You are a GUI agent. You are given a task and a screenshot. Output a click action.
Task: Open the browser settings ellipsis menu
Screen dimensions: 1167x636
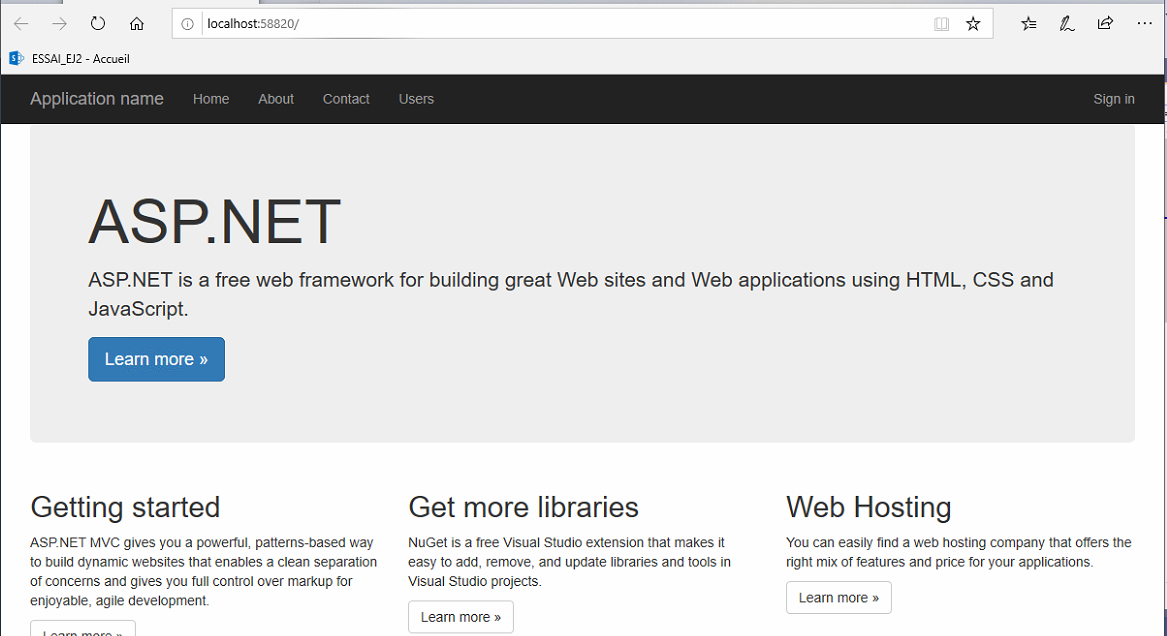click(1145, 24)
